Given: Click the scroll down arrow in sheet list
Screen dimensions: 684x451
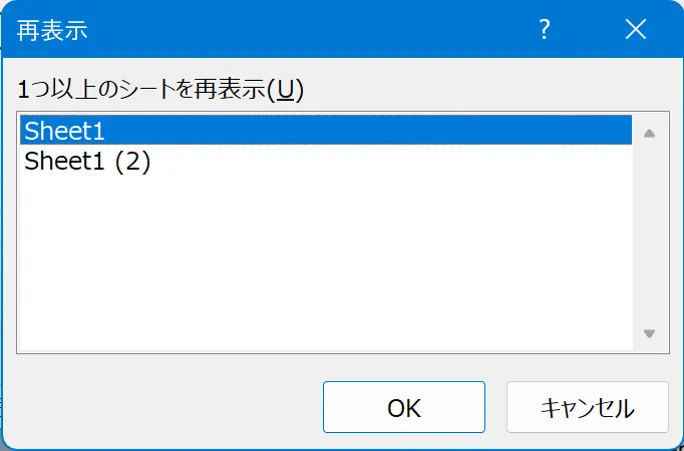Looking at the screenshot, I should pyautogui.click(x=649, y=333).
